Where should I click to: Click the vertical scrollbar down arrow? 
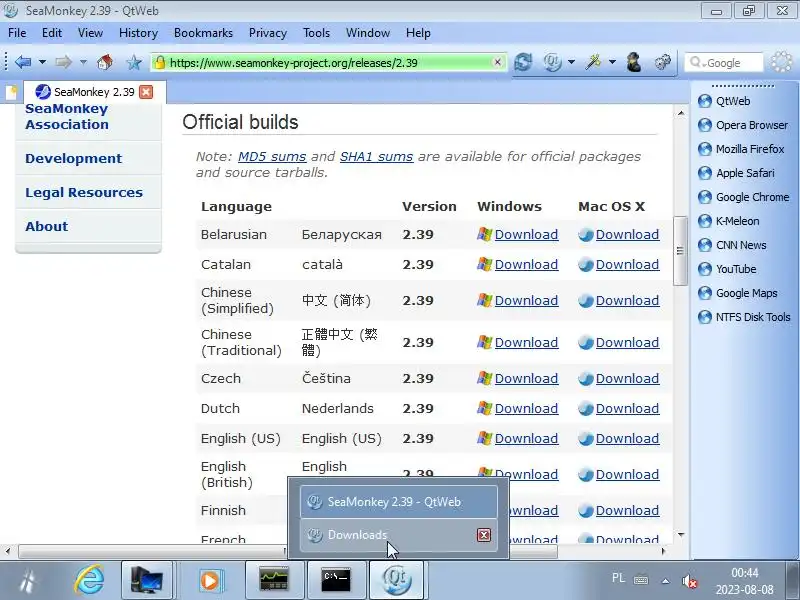click(681, 535)
